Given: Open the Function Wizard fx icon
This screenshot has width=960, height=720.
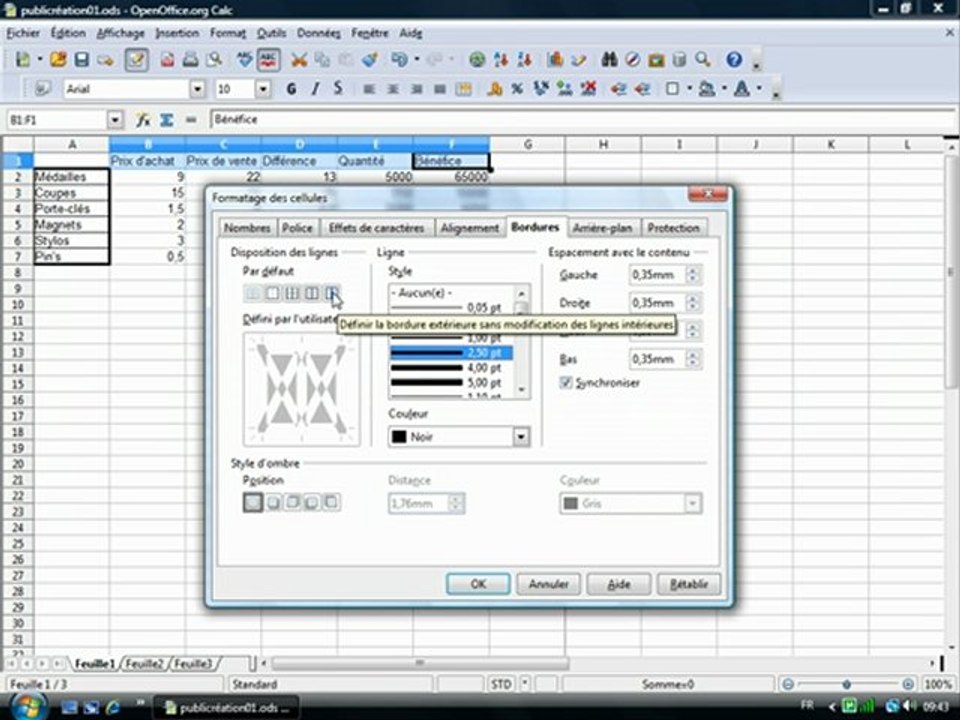Looking at the screenshot, I should tap(144, 120).
